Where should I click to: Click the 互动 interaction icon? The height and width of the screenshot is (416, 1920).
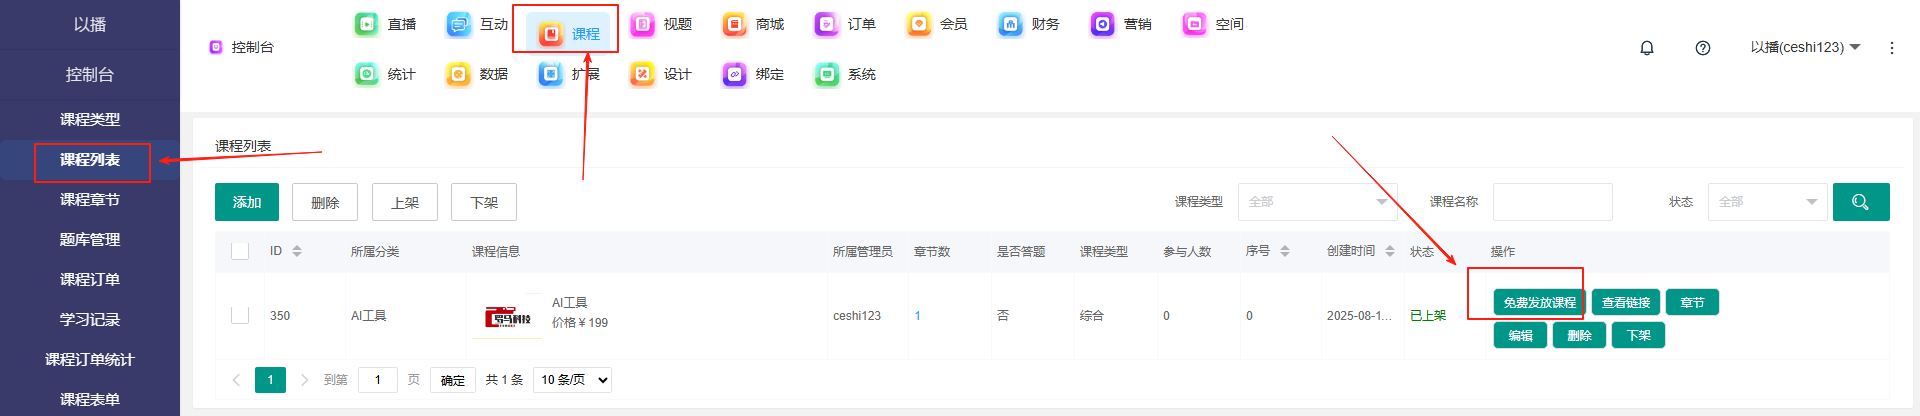(459, 24)
